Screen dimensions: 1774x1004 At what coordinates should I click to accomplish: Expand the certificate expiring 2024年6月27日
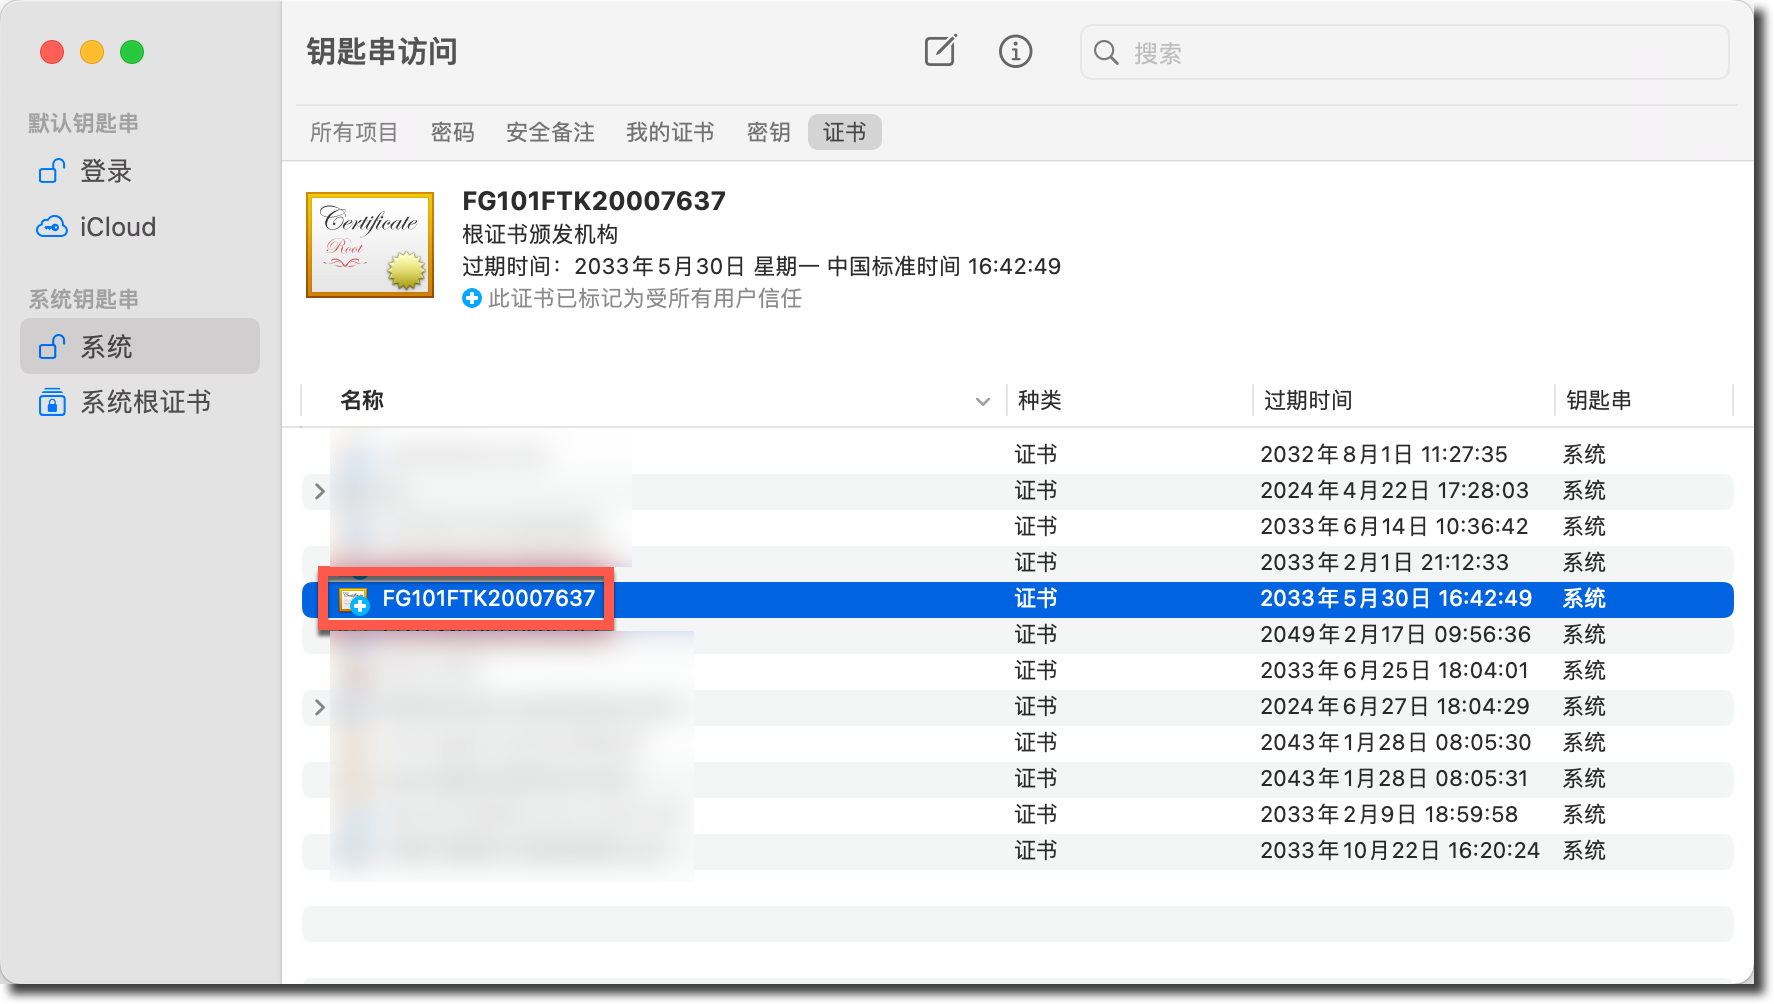[x=320, y=707]
